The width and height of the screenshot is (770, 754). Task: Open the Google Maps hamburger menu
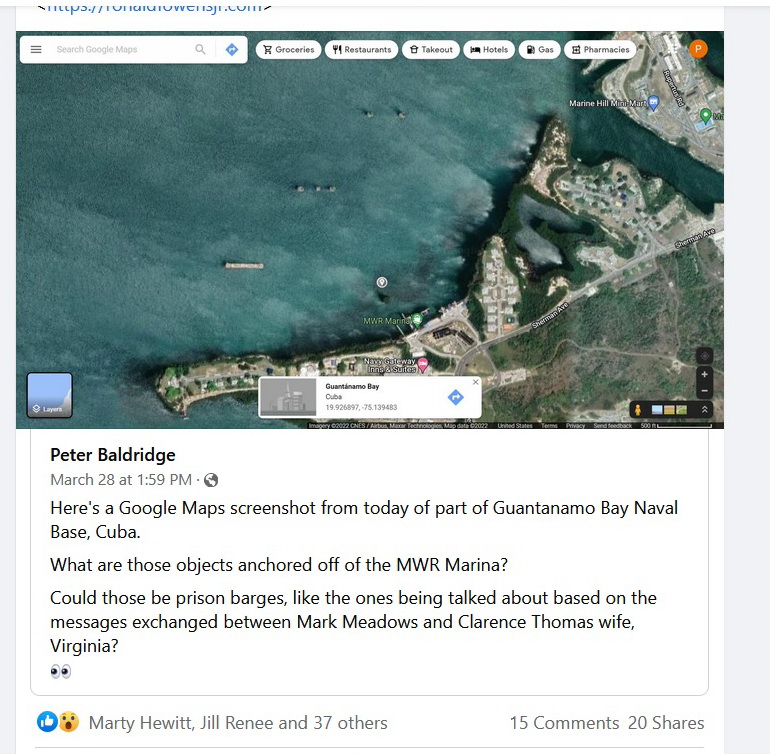pyautogui.click(x=36, y=50)
